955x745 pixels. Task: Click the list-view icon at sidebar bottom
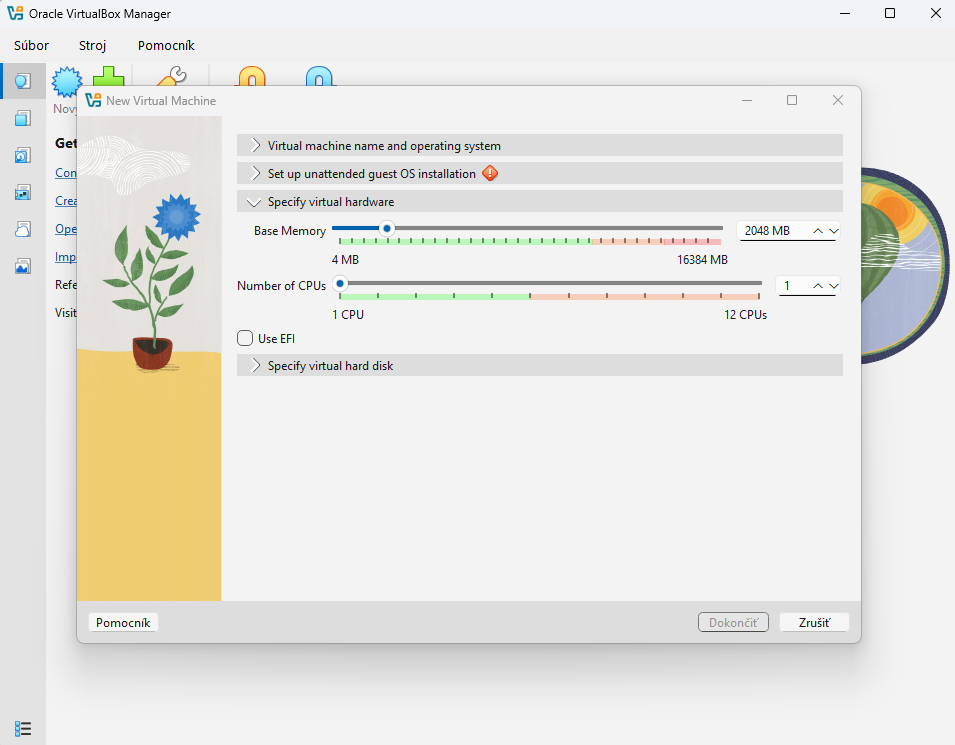point(23,727)
